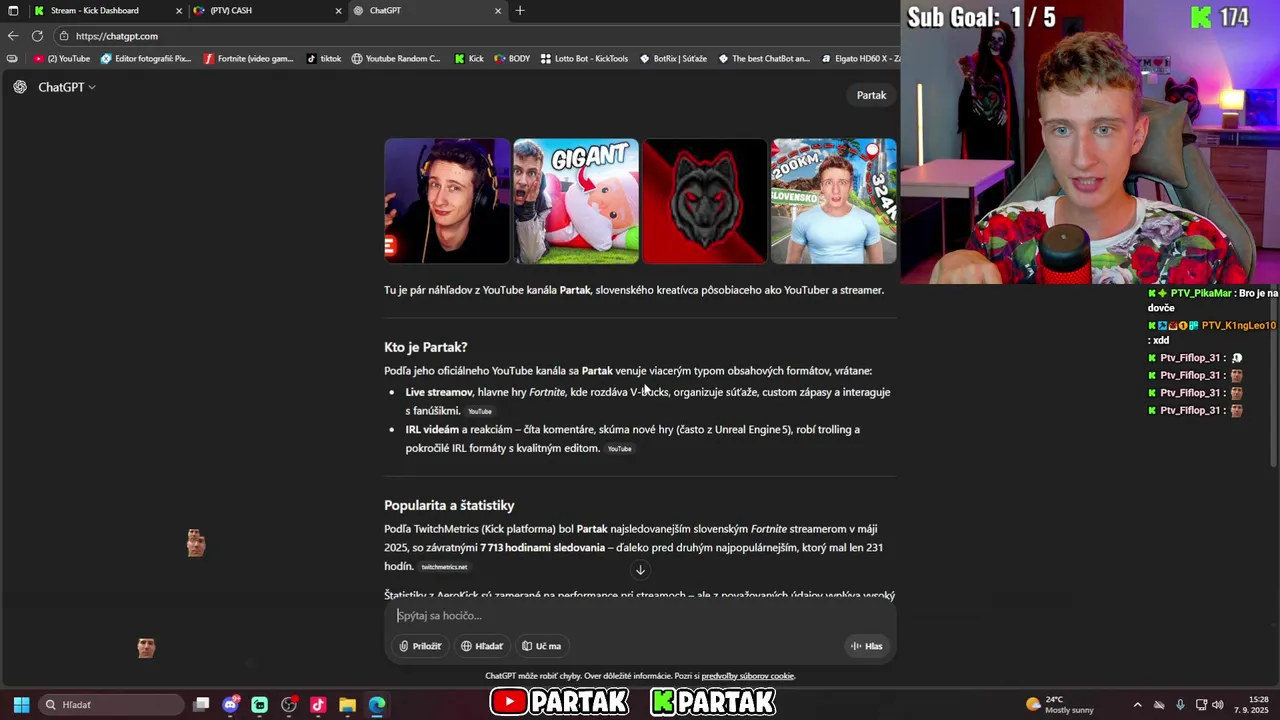The width and height of the screenshot is (1280, 720).
Task: Open predvoľby súborov cookie link
Action: tap(748, 676)
